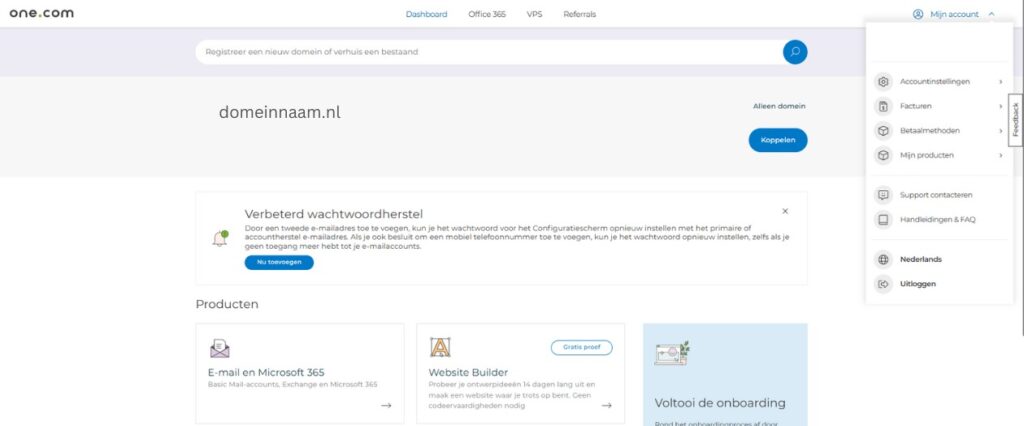This screenshot has height=426, width=1024.
Task: Click the blue search magnifier icon
Action: (x=795, y=52)
